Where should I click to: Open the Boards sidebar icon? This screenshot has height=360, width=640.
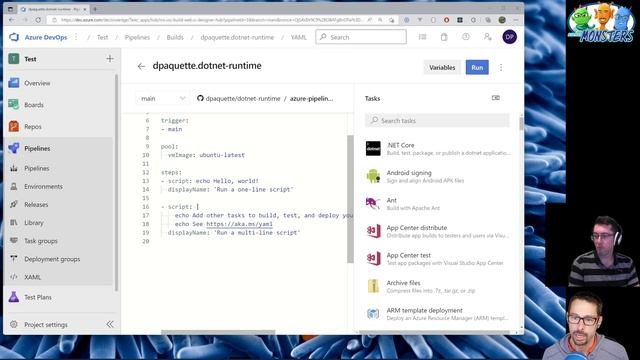pos(14,105)
